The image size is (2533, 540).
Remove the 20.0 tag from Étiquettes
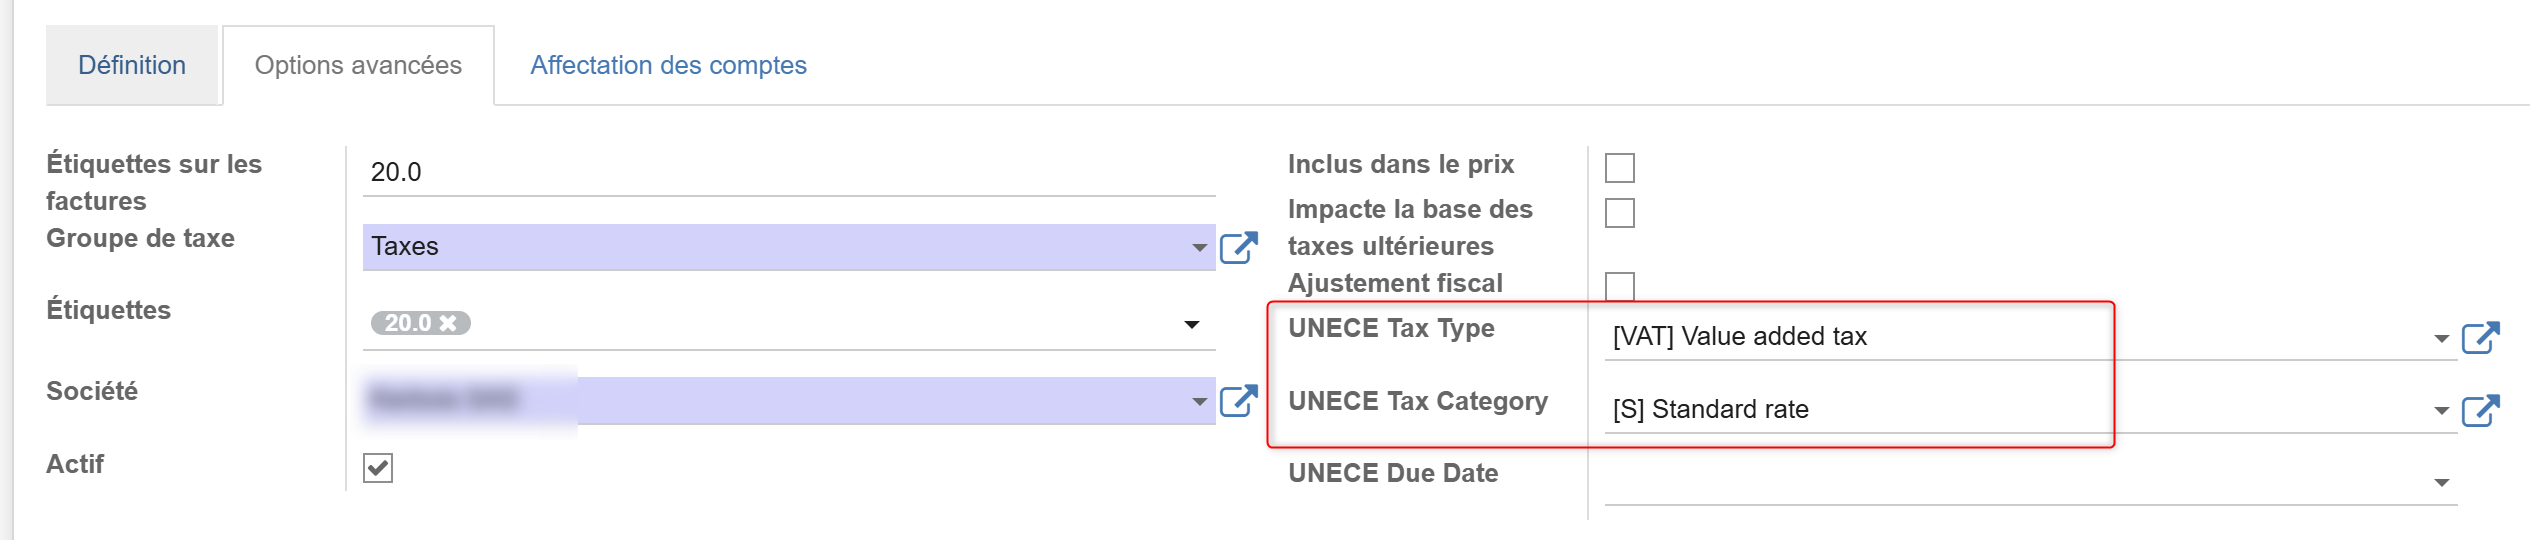[448, 323]
